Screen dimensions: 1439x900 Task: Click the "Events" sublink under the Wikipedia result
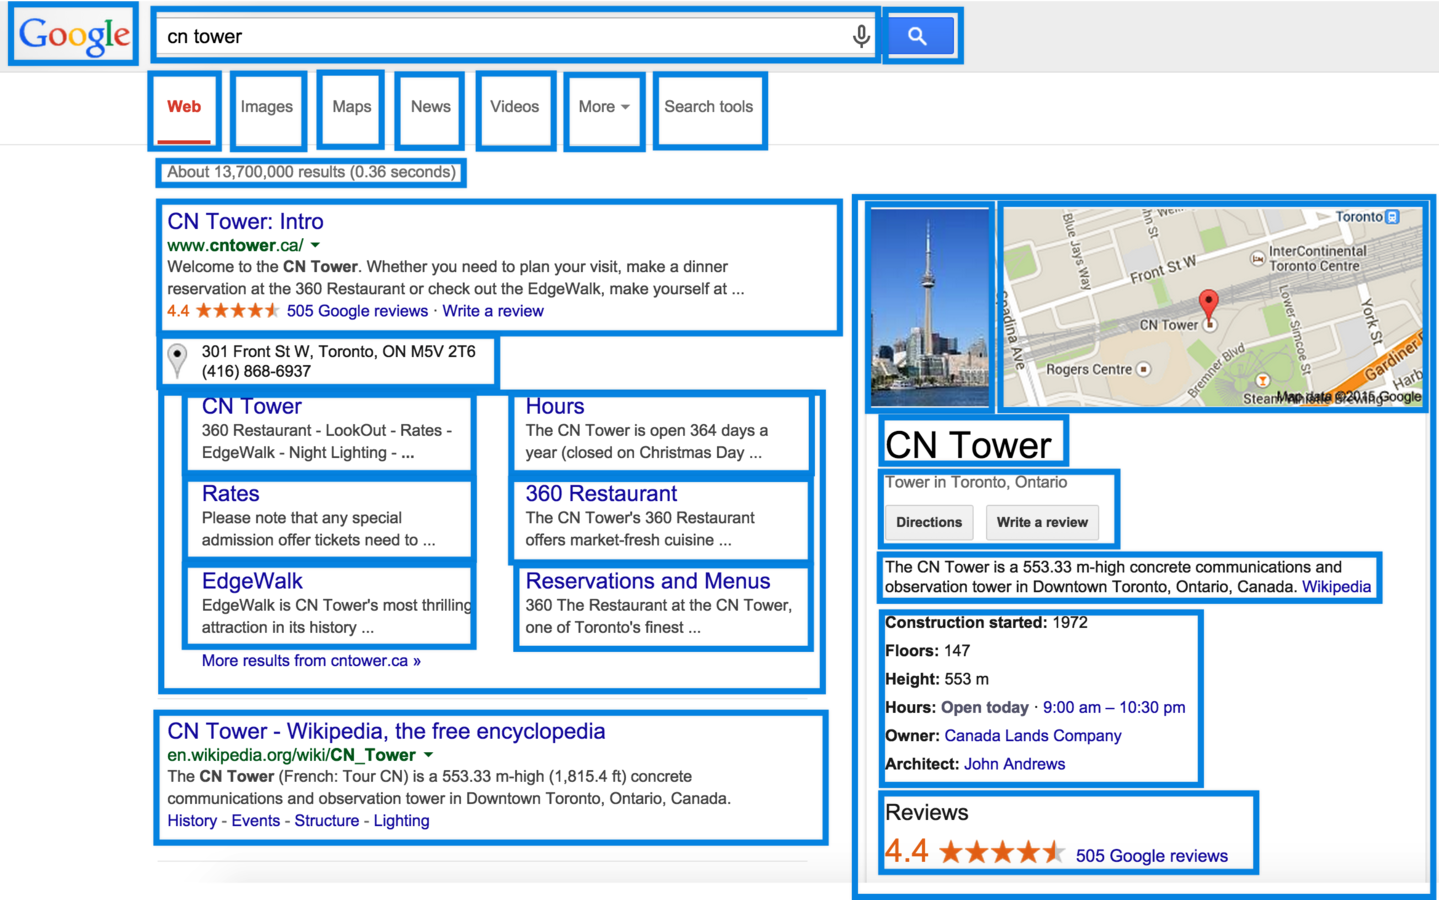[x=256, y=821]
